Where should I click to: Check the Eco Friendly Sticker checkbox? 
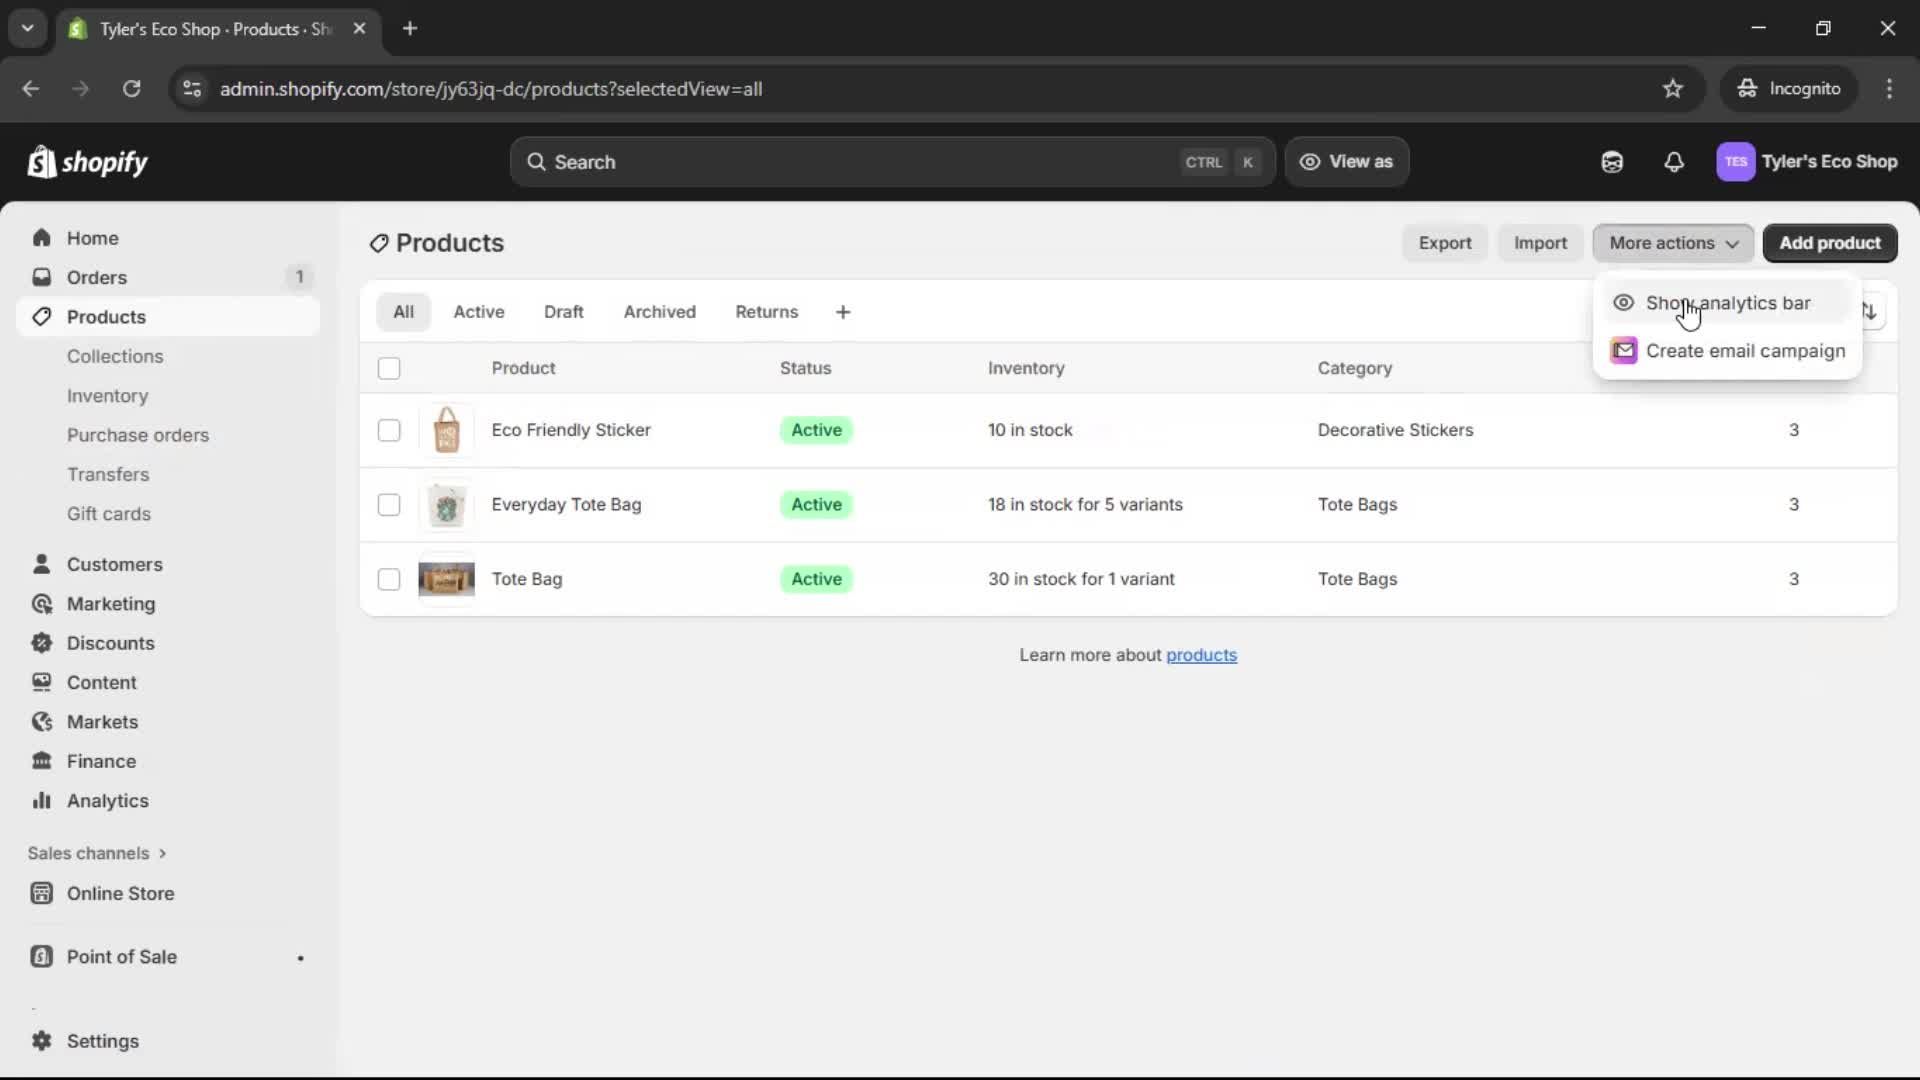(x=389, y=430)
